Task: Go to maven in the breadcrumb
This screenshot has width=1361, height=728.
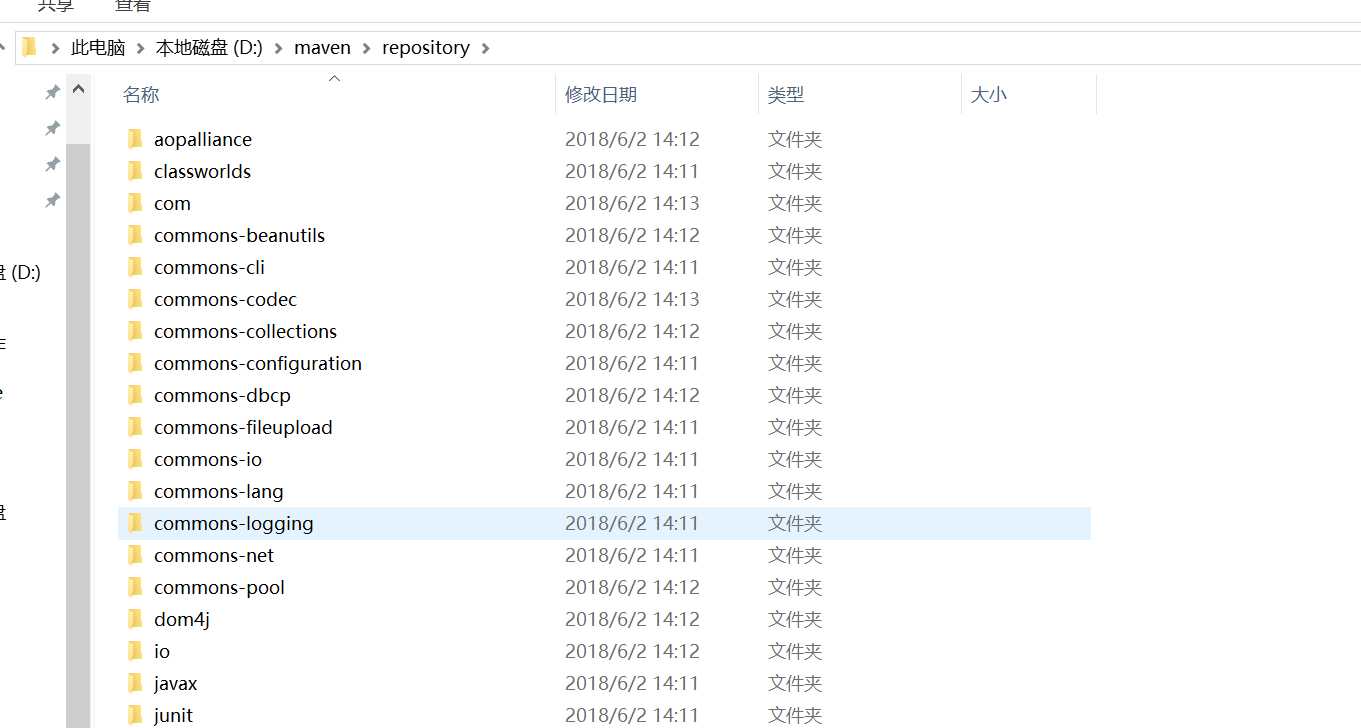Action: point(322,48)
